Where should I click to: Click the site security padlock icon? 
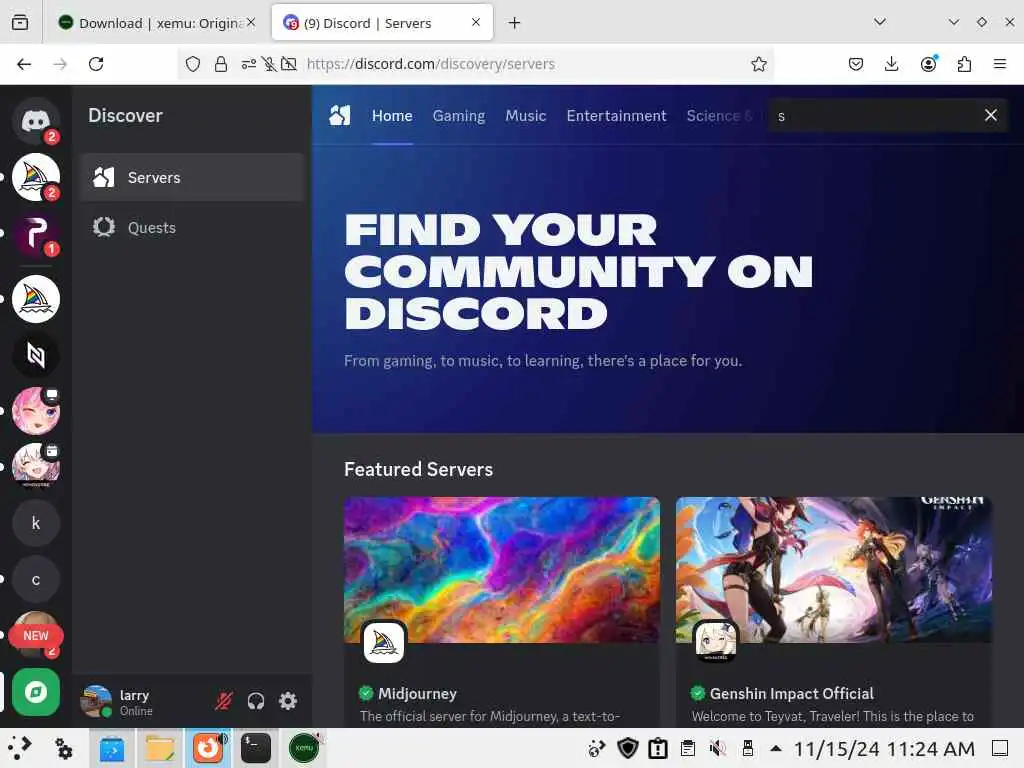(x=221, y=64)
